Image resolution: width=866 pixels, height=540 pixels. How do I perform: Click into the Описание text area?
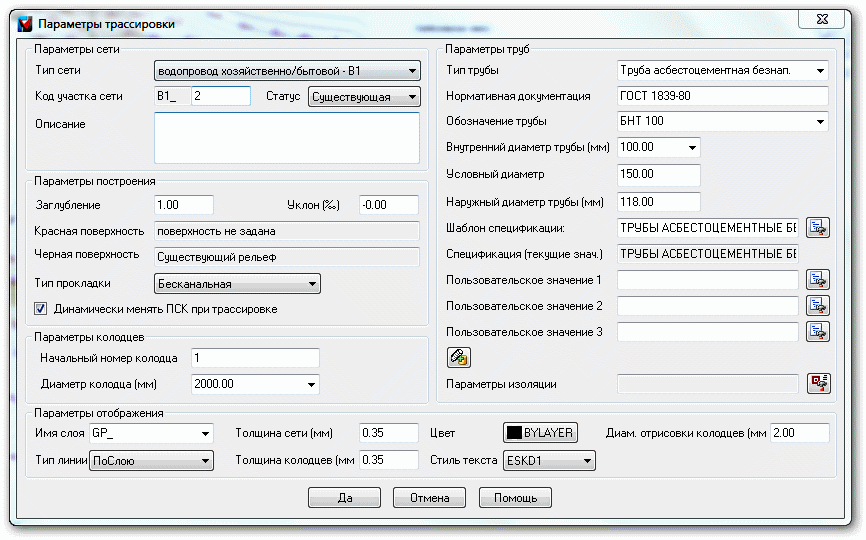[x=287, y=138]
